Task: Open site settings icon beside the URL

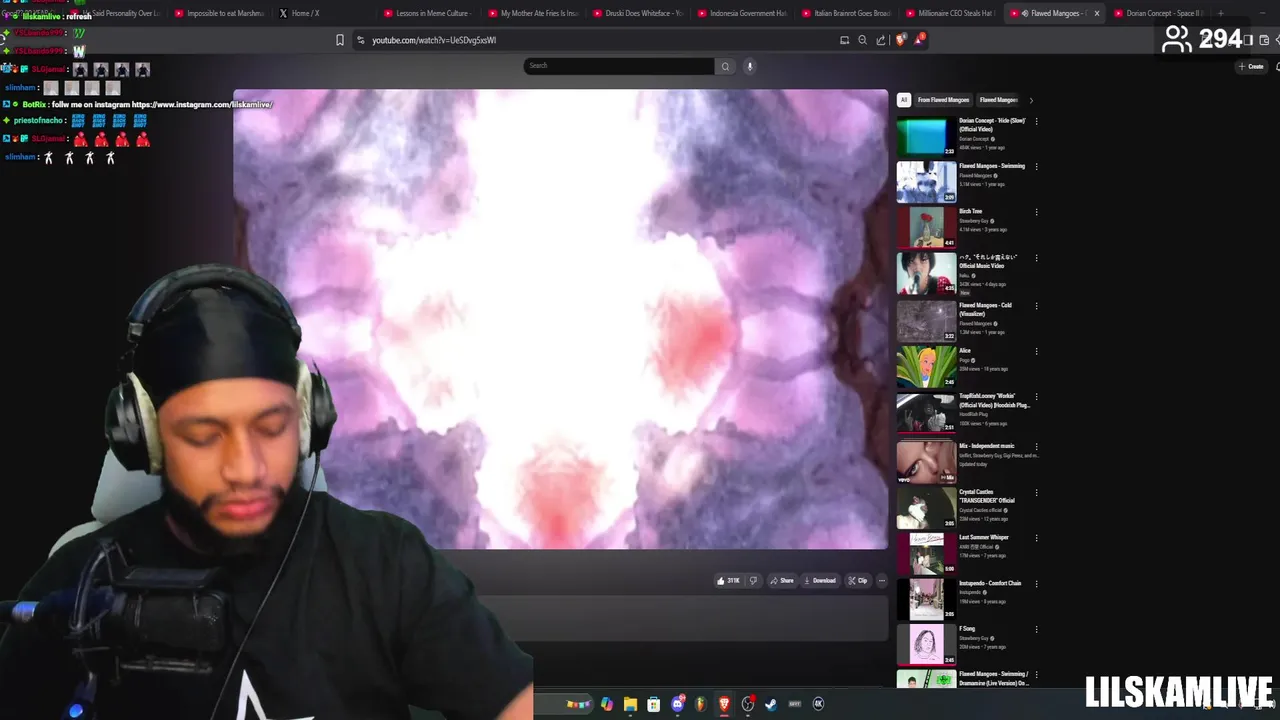Action: click(360, 40)
